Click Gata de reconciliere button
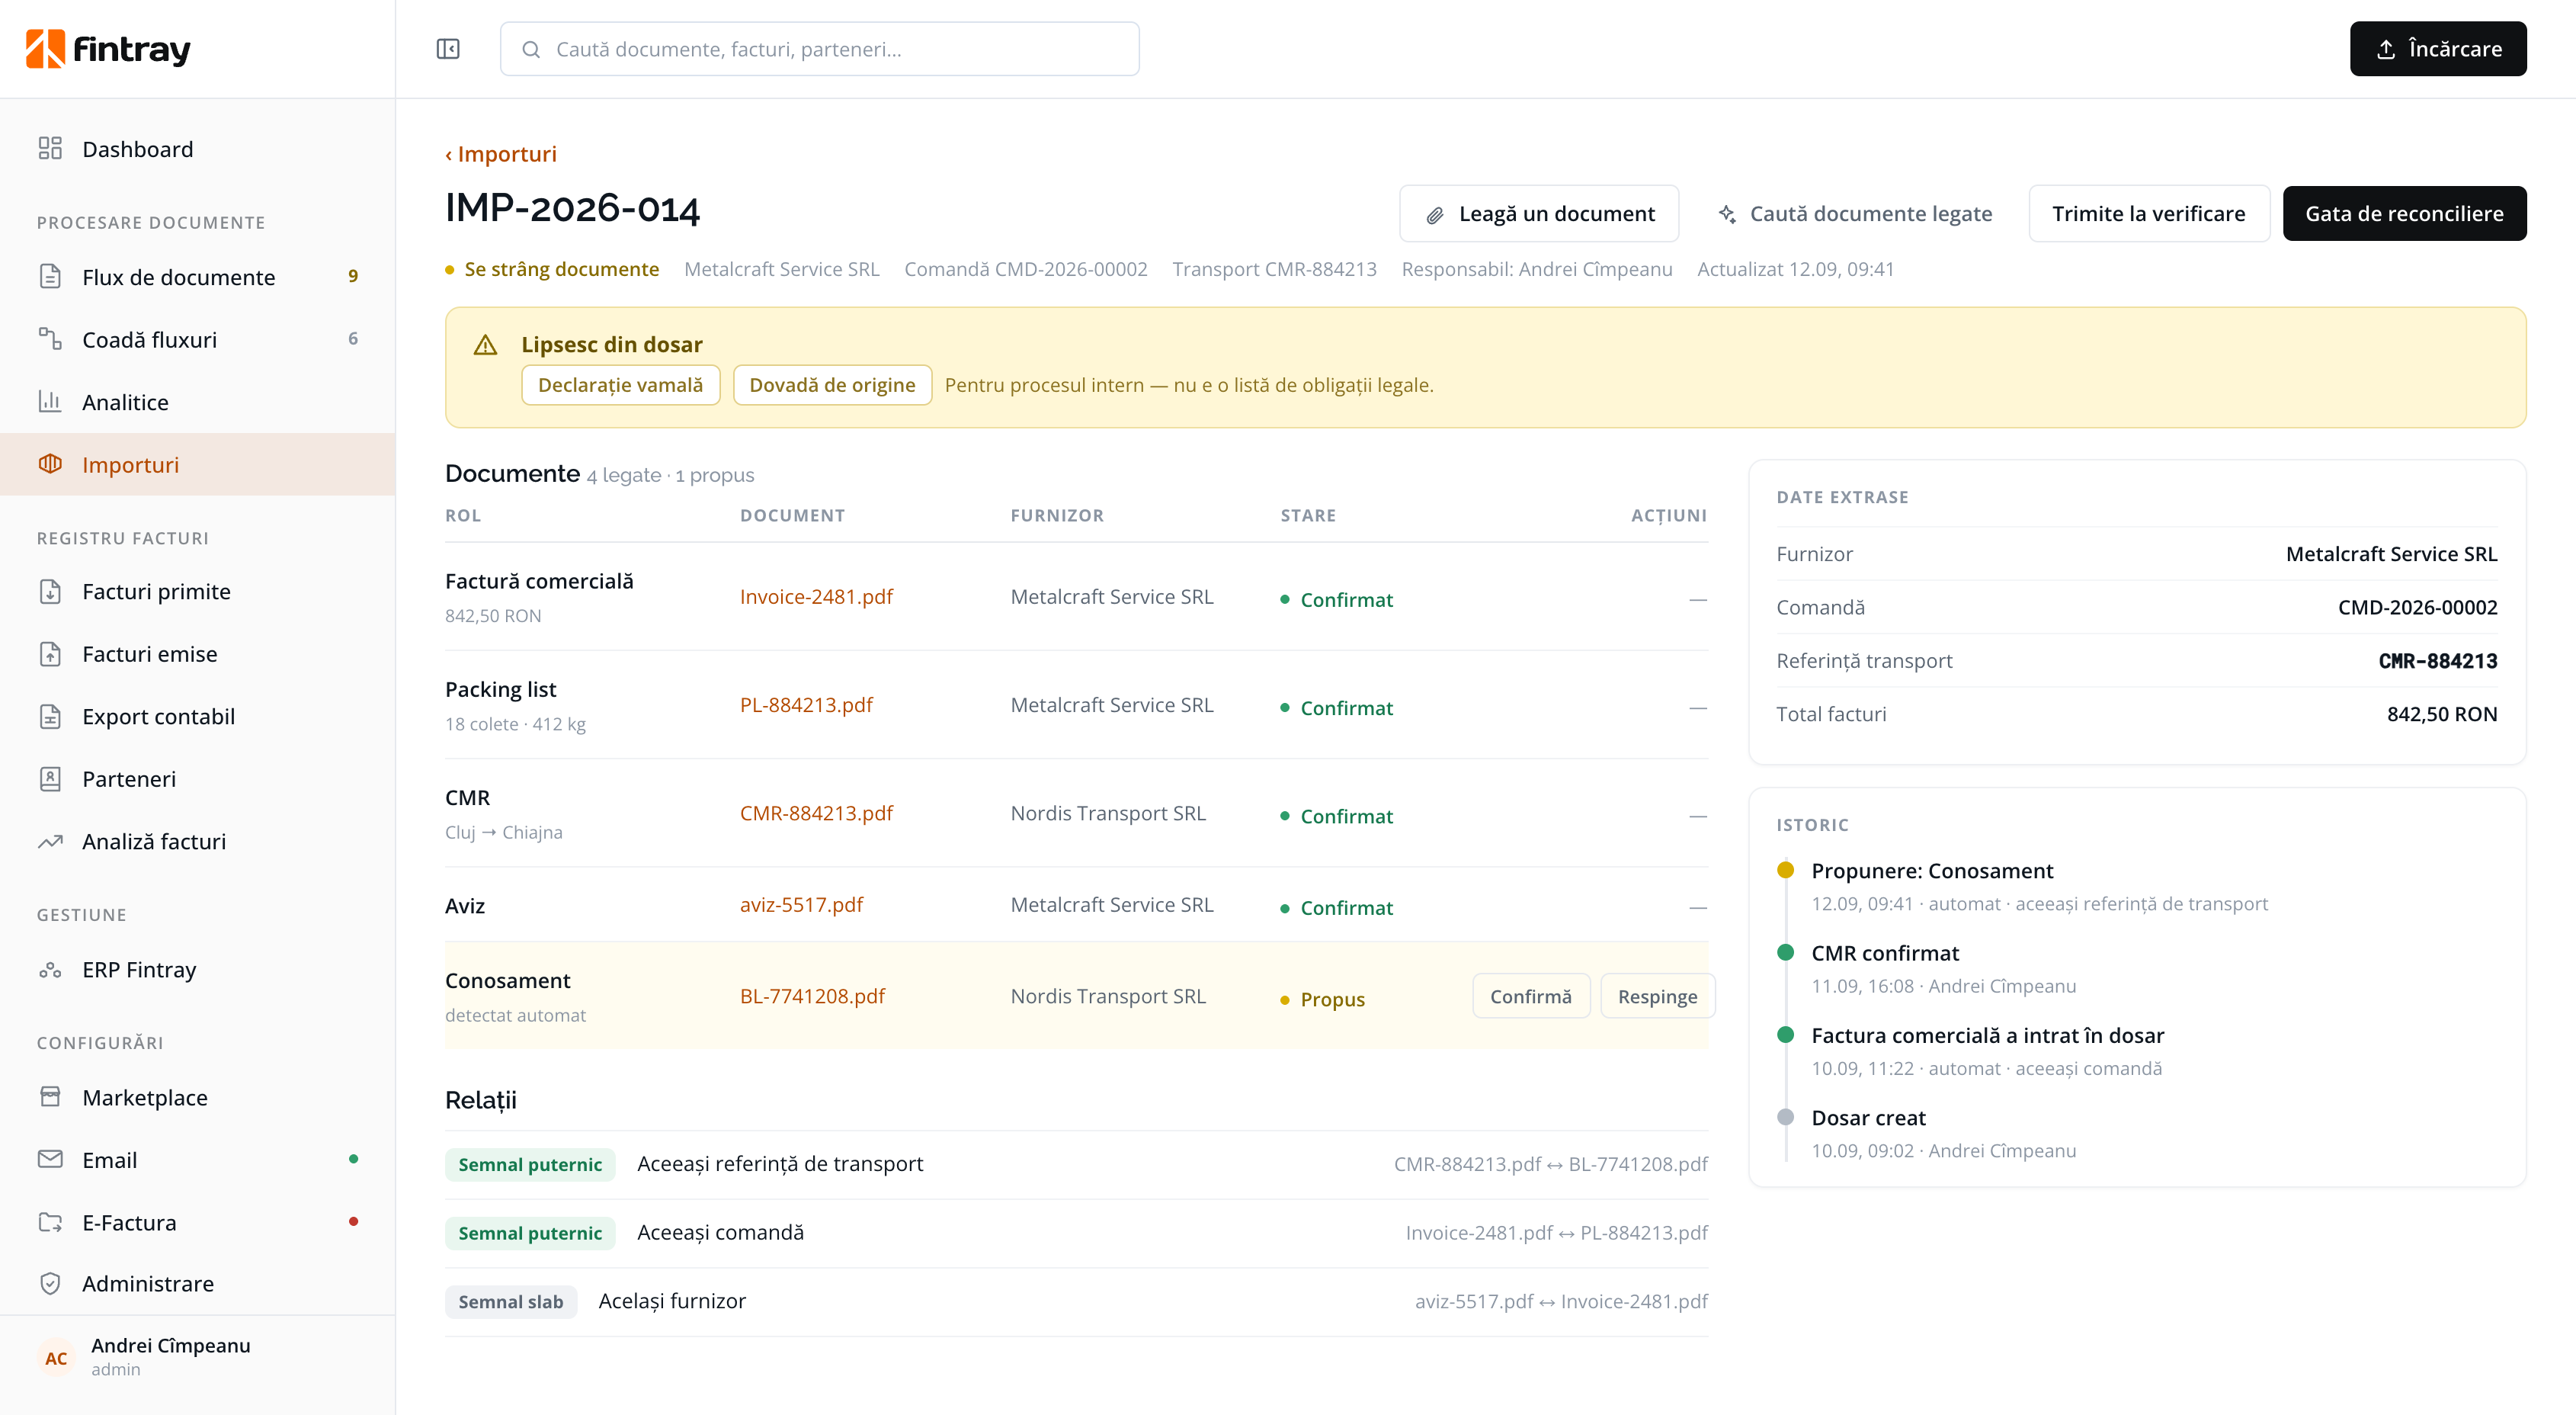The height and width of the screenshot is (1415, 2576). (x=2404, y=213)
